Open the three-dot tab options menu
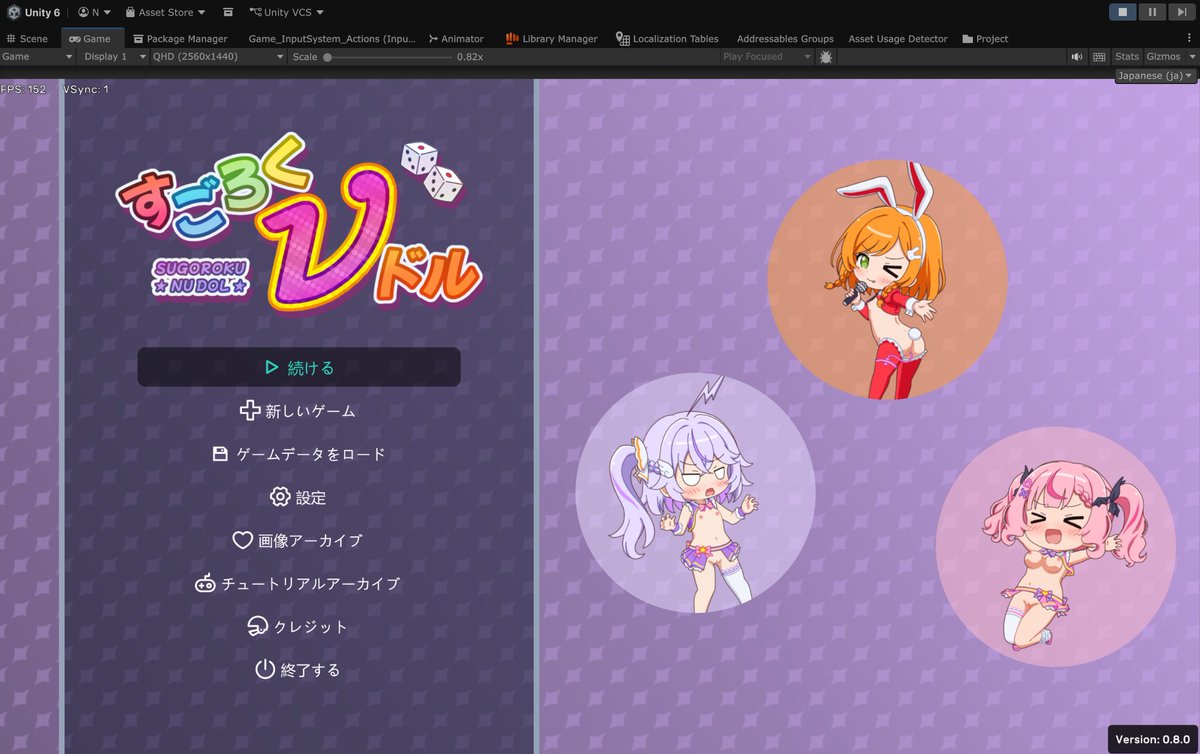 point(1190,38)
